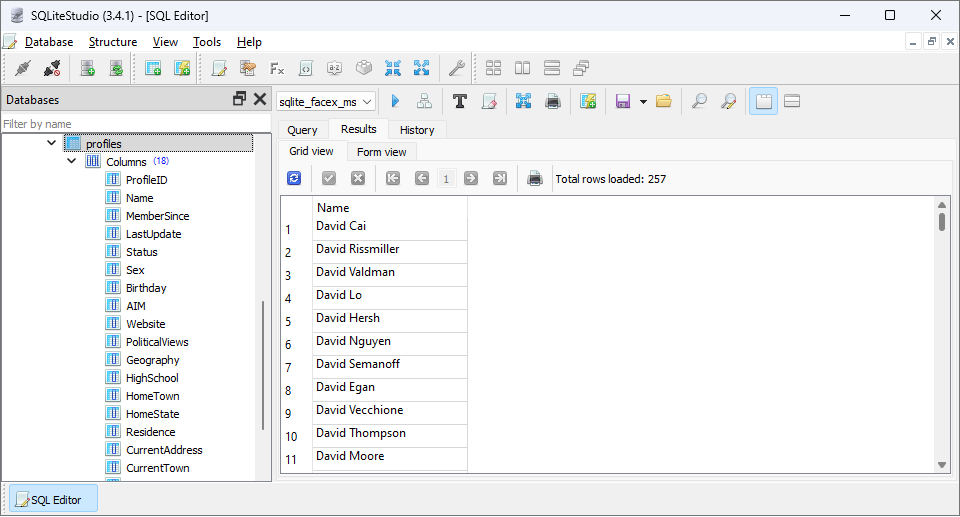Switch to the History tab
The width and height of the screenshot is (960, 517).
(x=417, y=130)
